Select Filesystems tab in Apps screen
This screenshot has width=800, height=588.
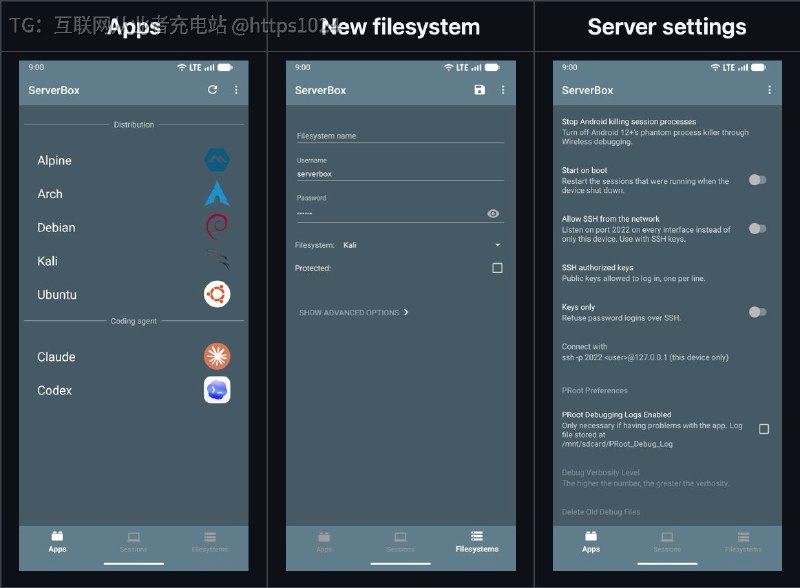pos(210,542)
